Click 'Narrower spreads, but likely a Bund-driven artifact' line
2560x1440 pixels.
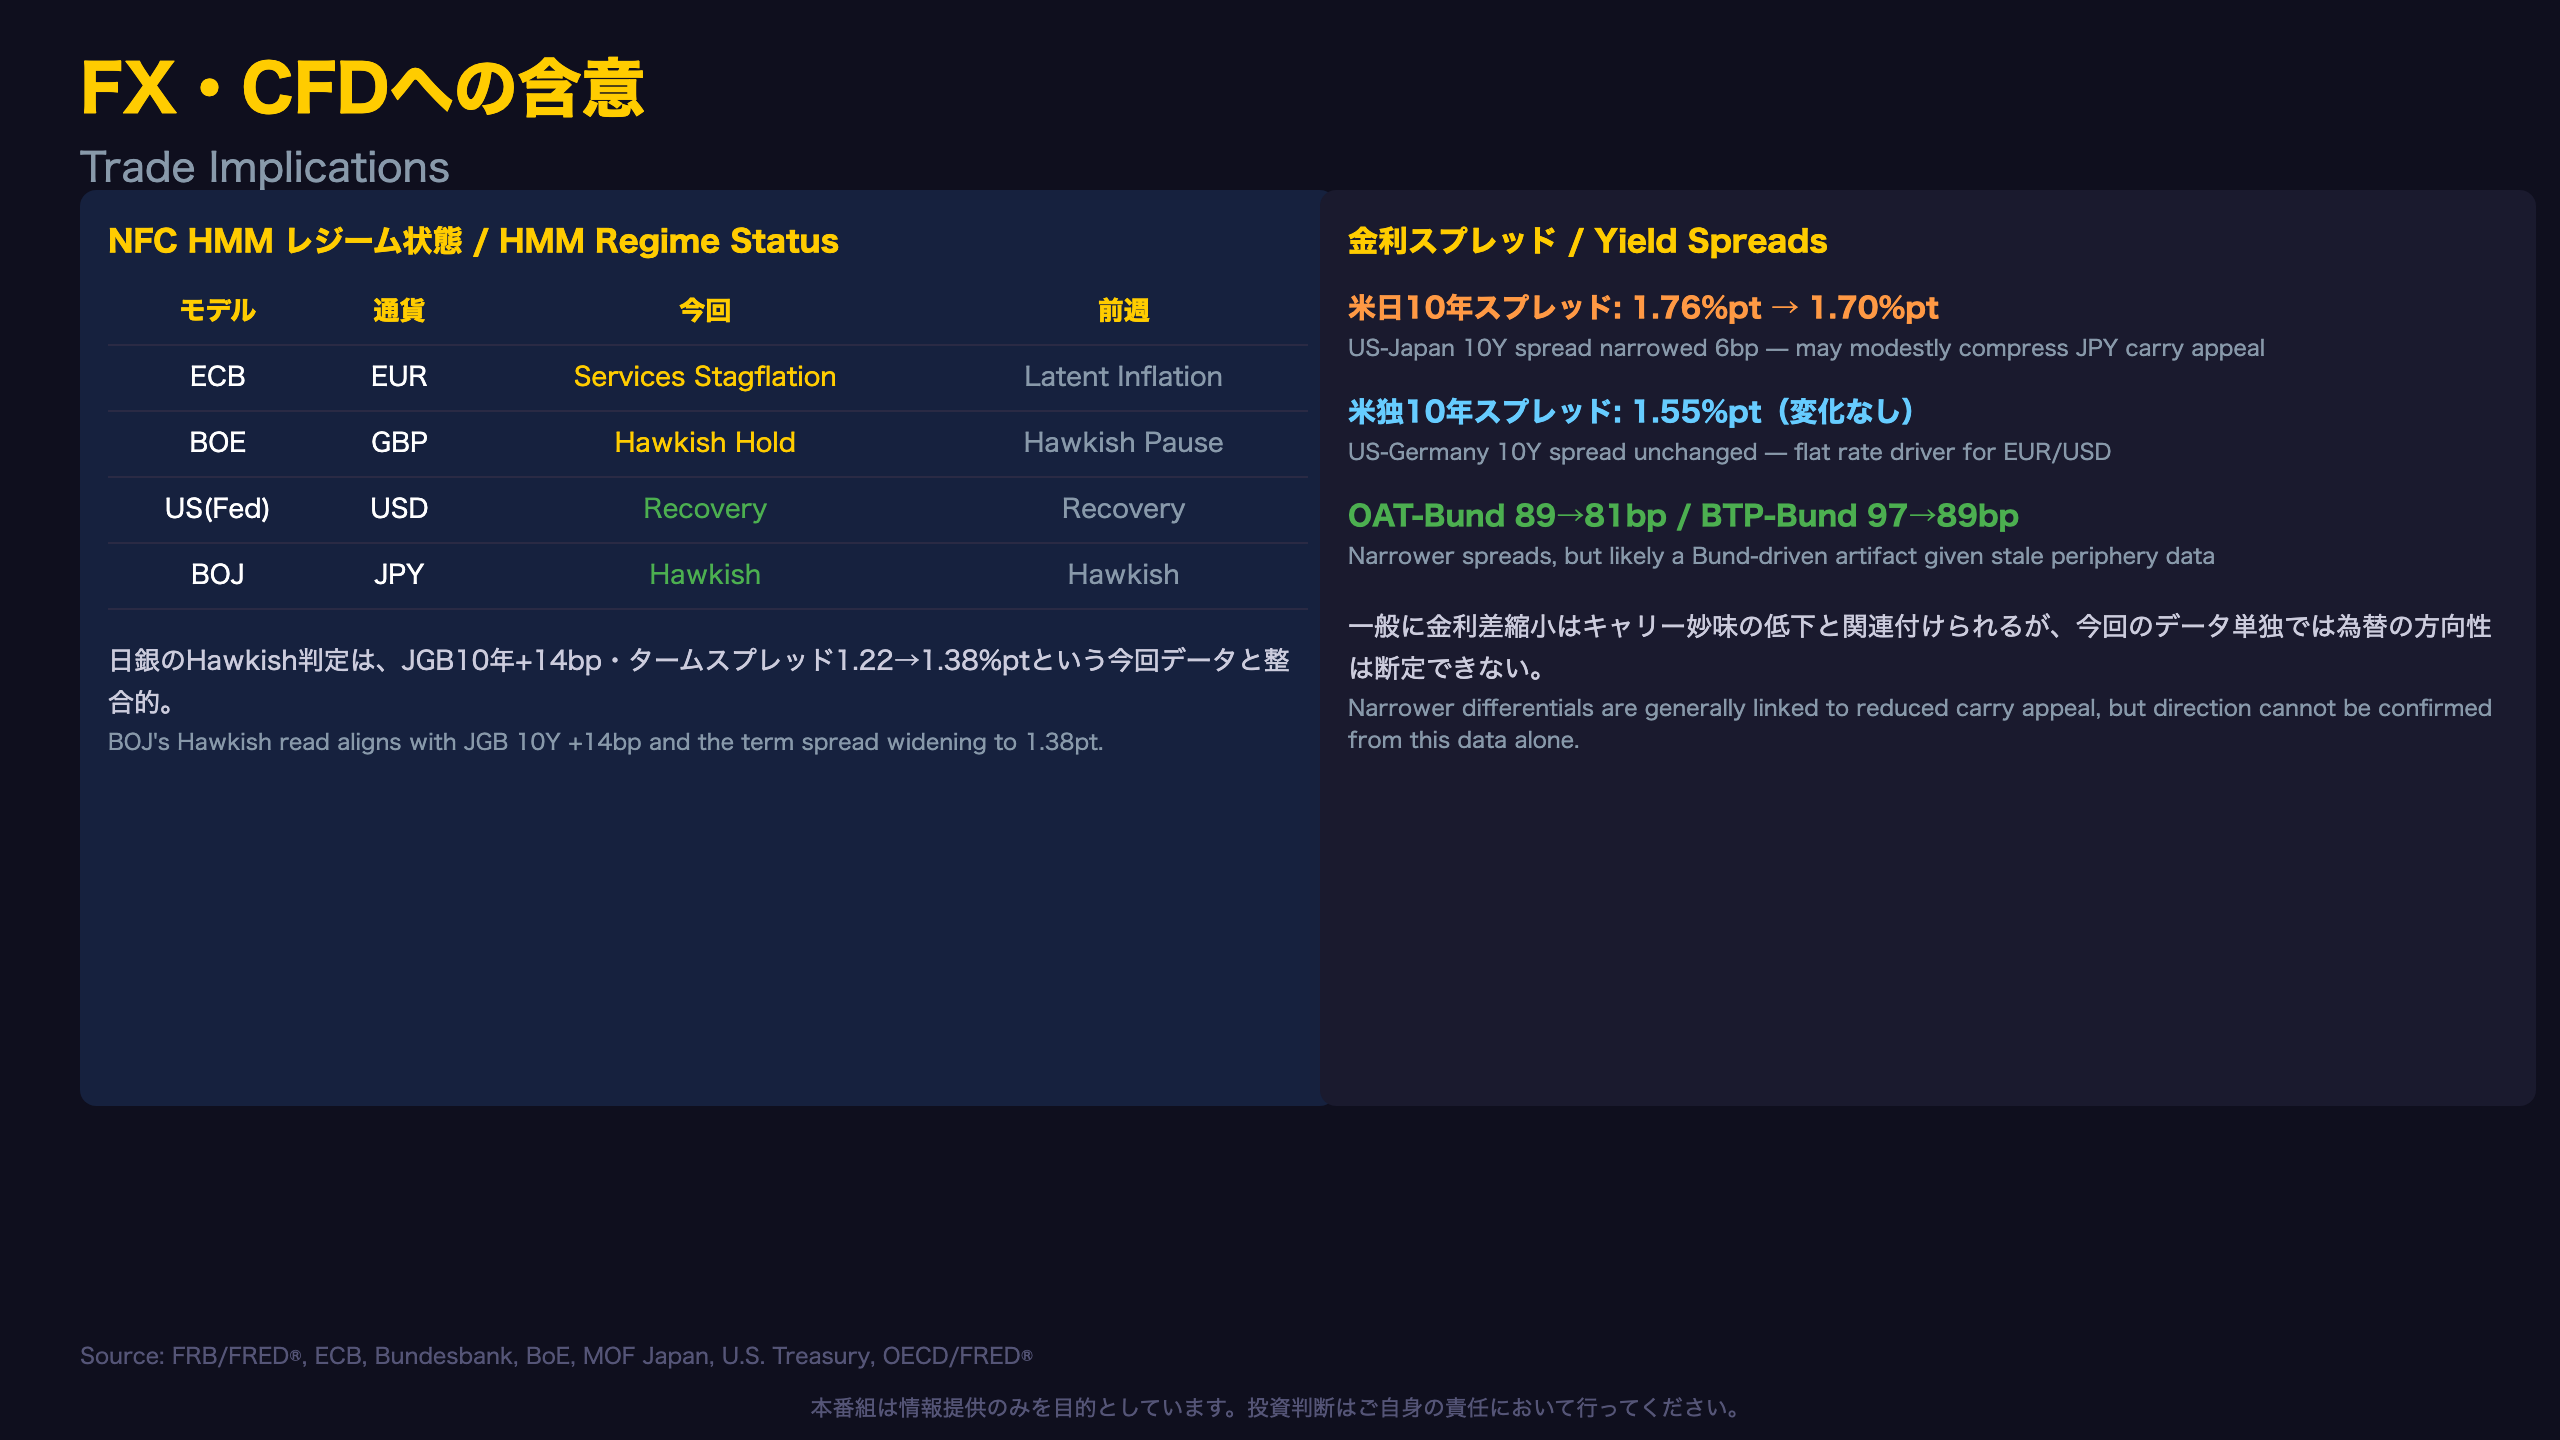tap(1781, 556)
